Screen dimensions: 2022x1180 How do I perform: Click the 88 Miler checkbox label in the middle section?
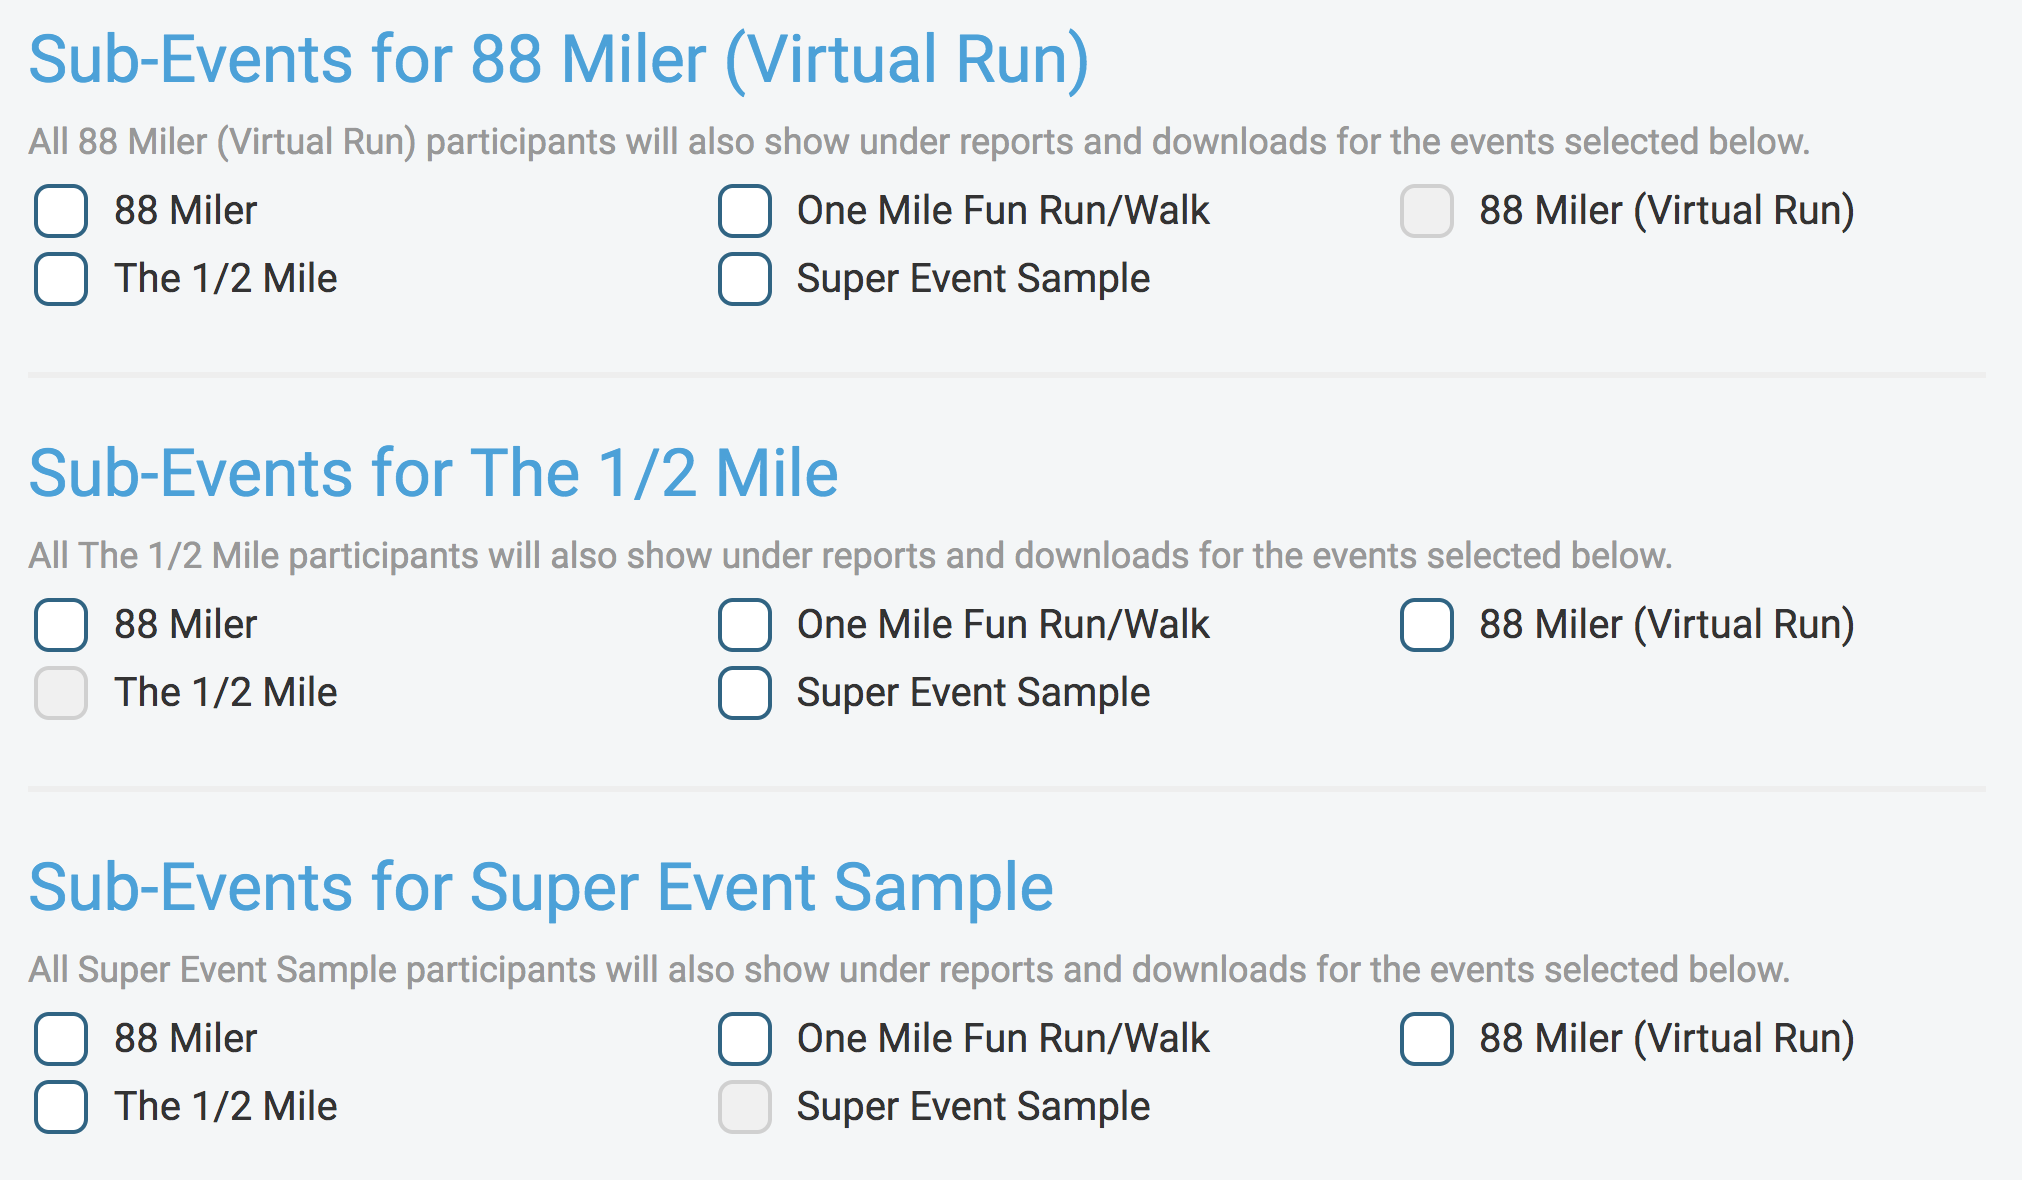click(x=186, y=625)
